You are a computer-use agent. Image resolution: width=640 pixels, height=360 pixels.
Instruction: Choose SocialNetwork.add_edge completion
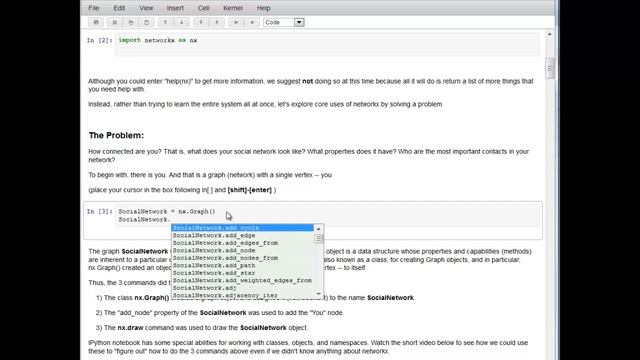coord(242,236)
